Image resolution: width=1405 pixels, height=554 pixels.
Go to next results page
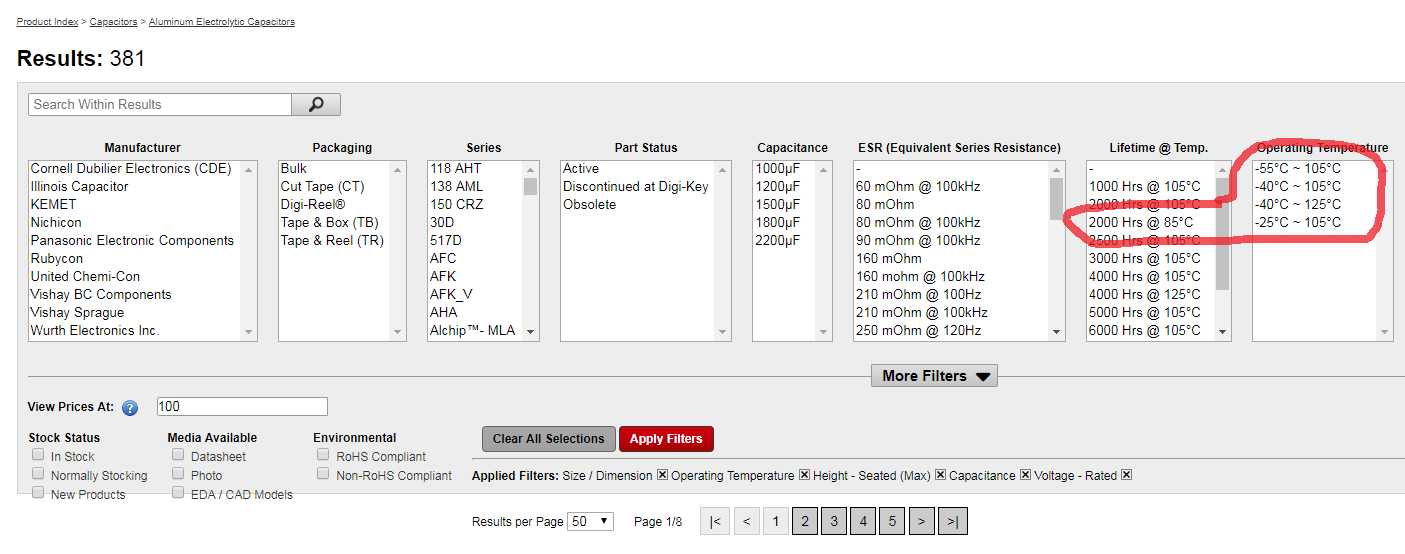[x=922, y=521]
